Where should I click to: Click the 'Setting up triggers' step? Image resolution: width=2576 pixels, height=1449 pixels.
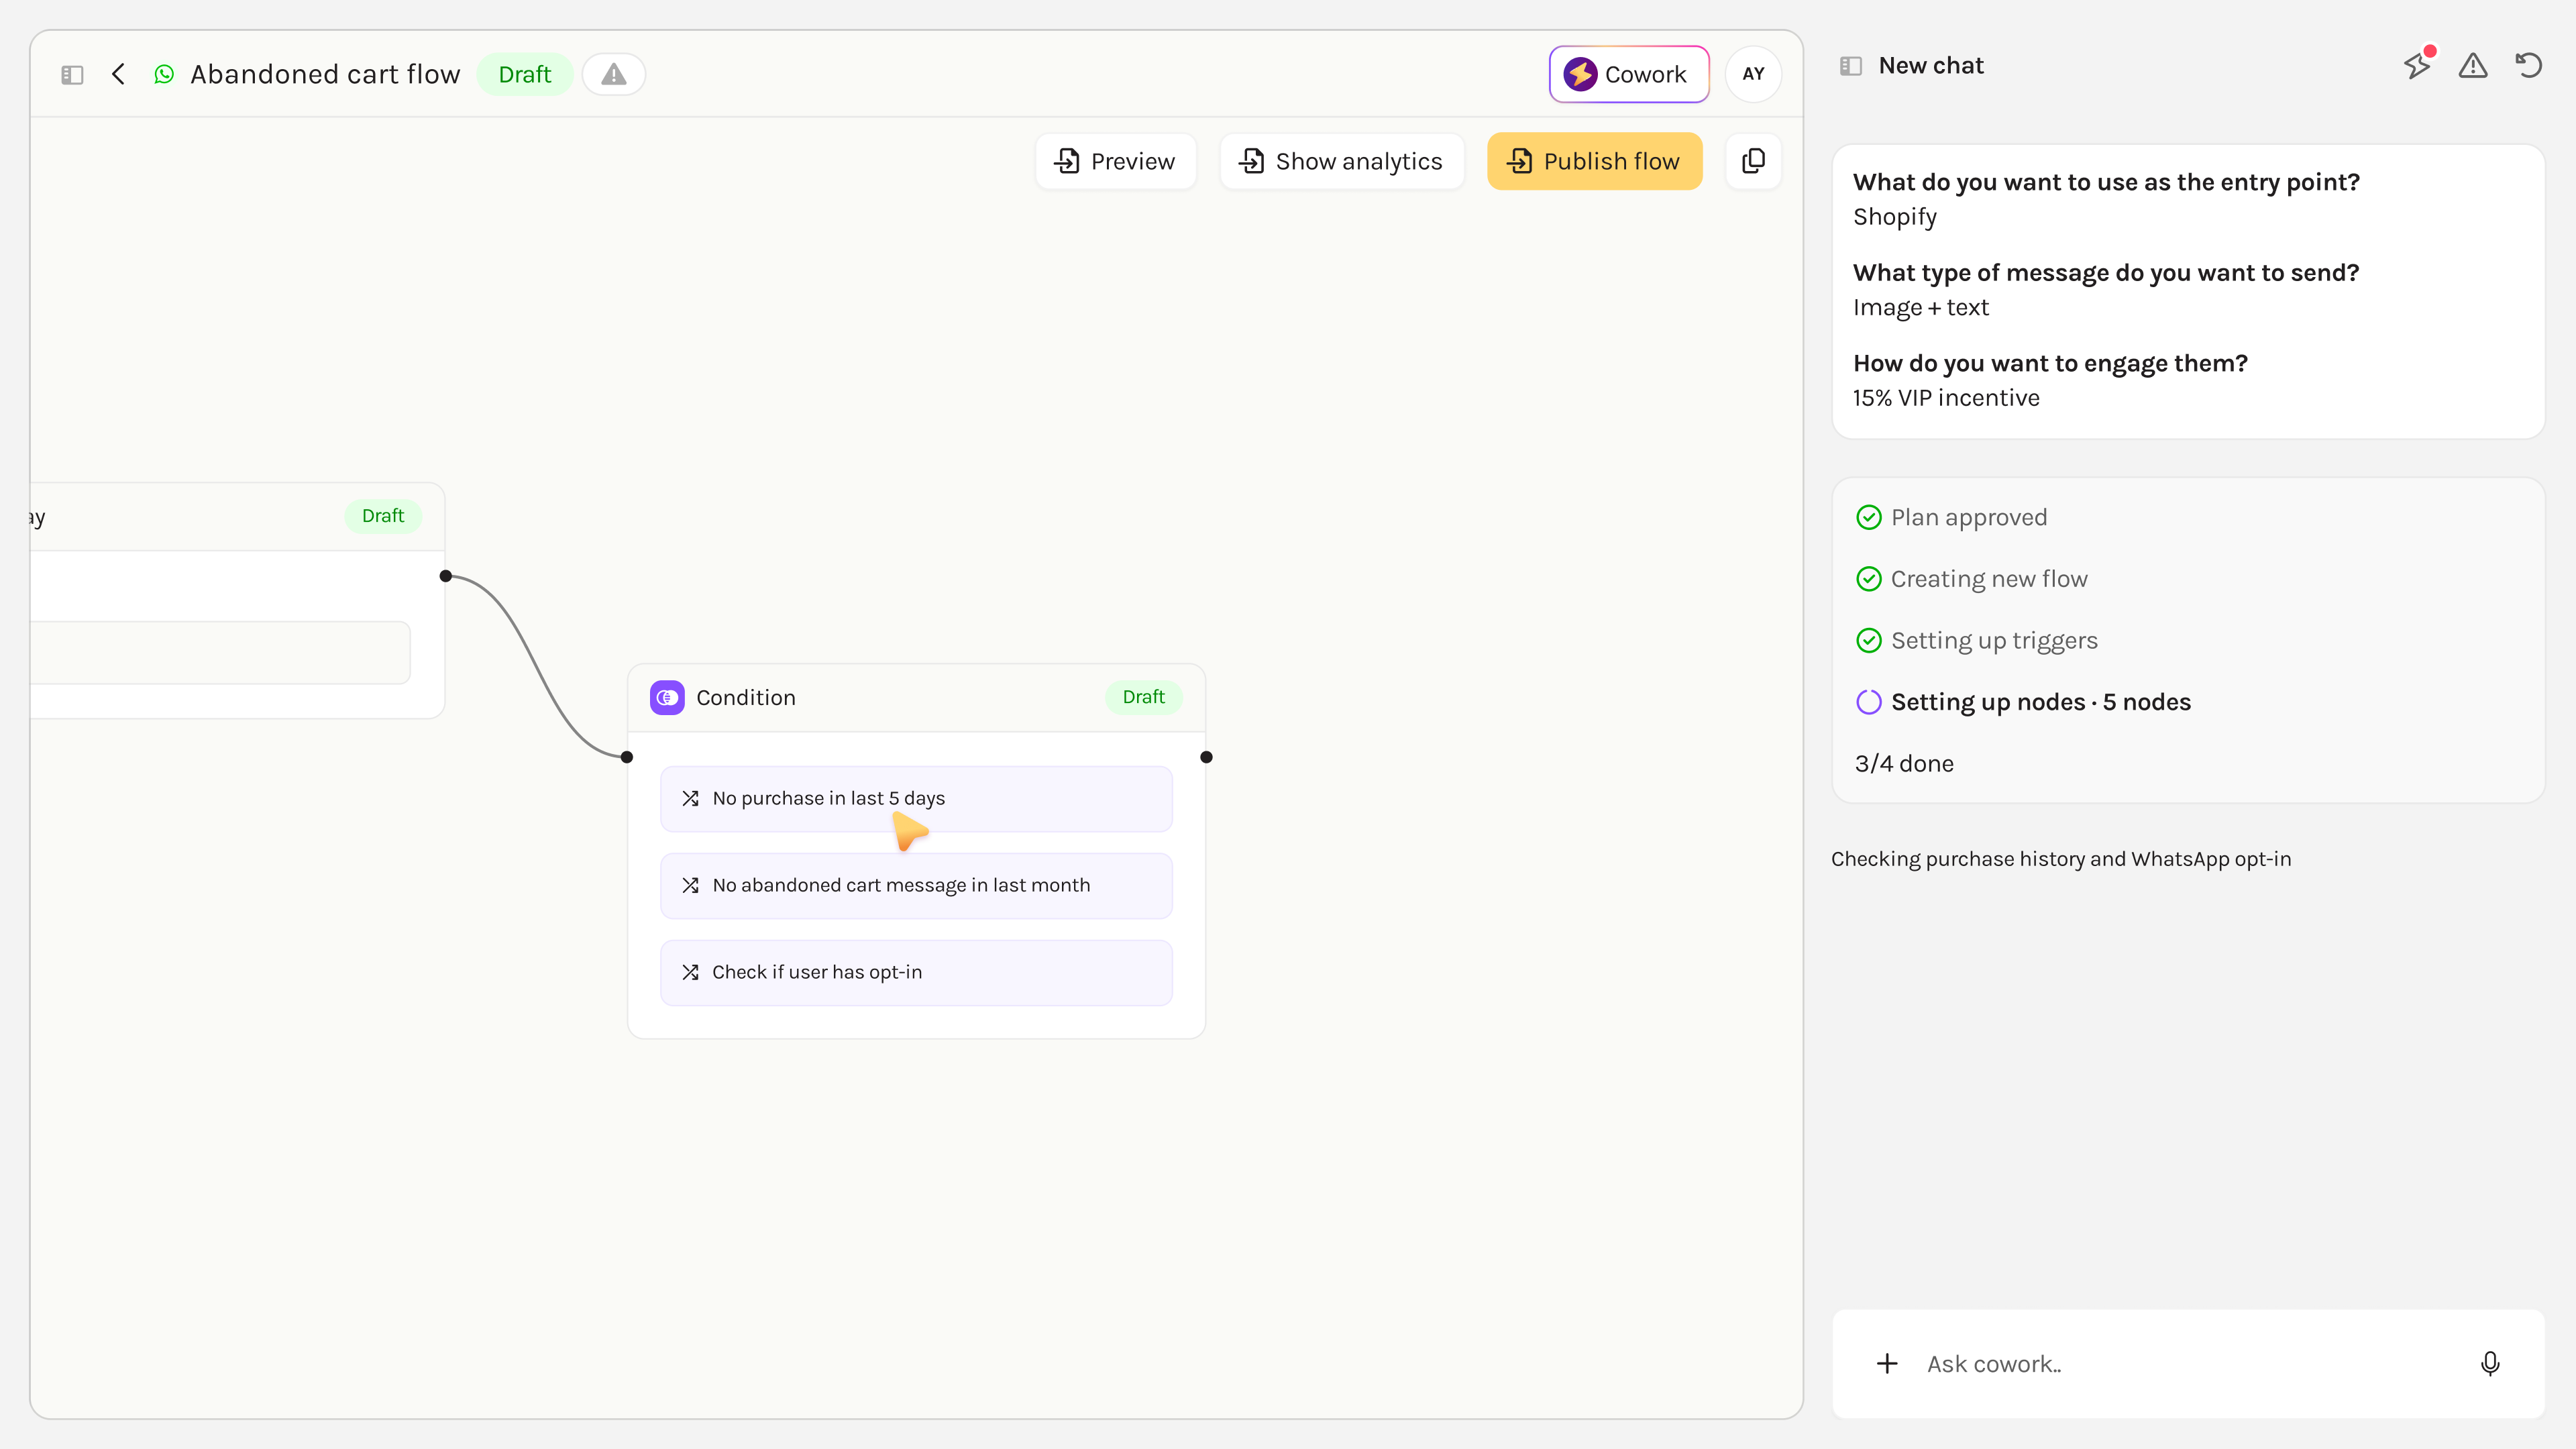1994,641
